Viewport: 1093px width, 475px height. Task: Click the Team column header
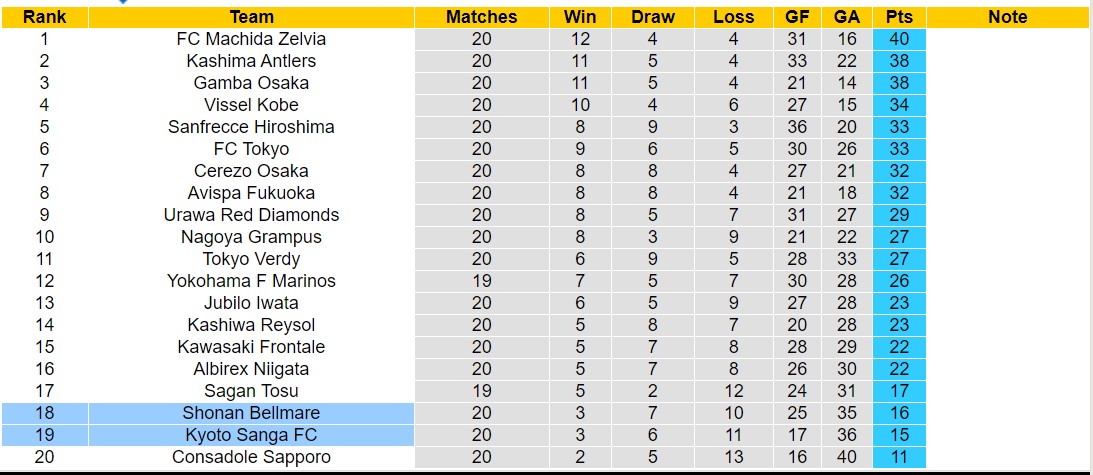(251, 17)
